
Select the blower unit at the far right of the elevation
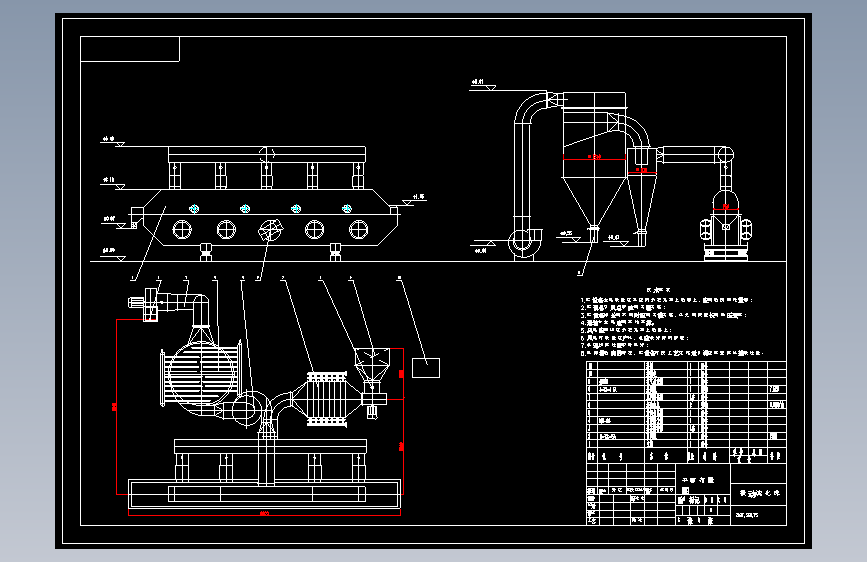click(x=725, y=225)
